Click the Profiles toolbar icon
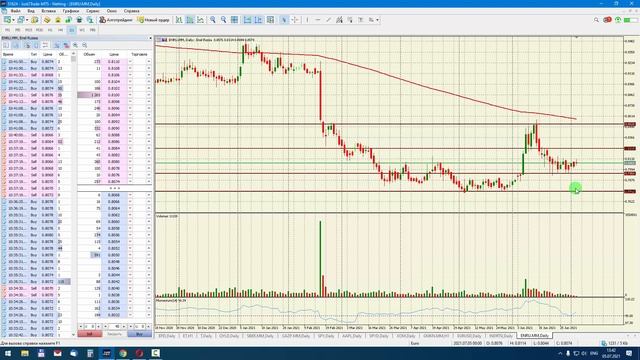Screen dimensions: 640x360 tap(21, 20)
